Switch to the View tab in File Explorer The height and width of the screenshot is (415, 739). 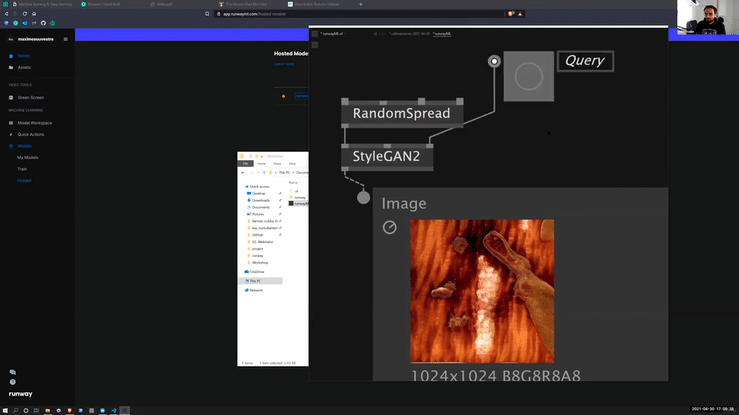click(x=292, y=163)
